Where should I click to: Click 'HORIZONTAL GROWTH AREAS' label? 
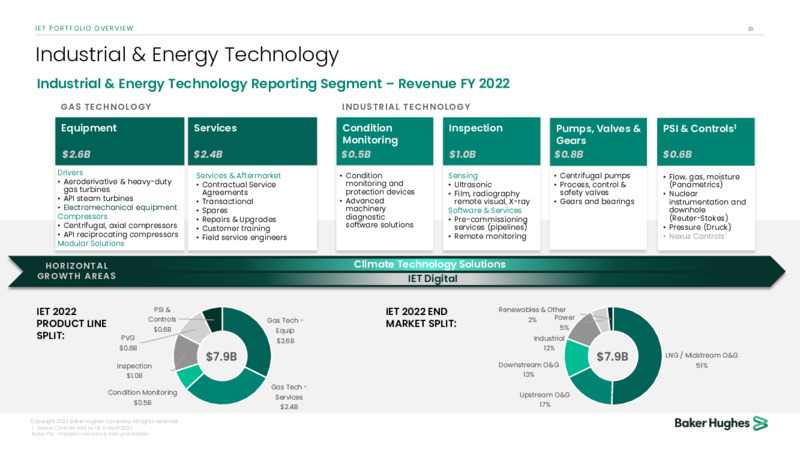tap(77, 271)
